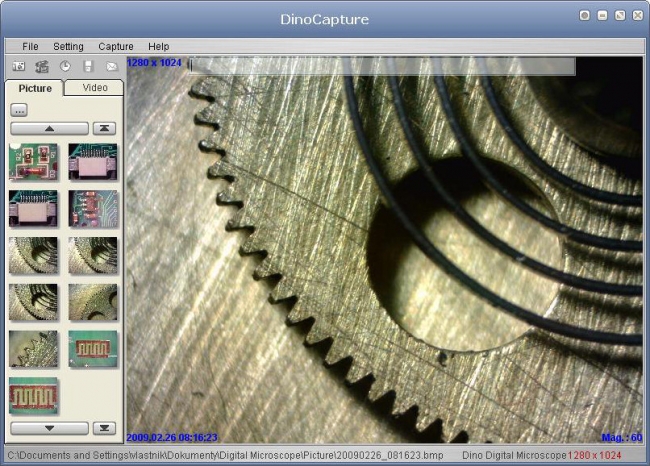
Task: Switch to the Video tab
Action: (x=94, y=88)
